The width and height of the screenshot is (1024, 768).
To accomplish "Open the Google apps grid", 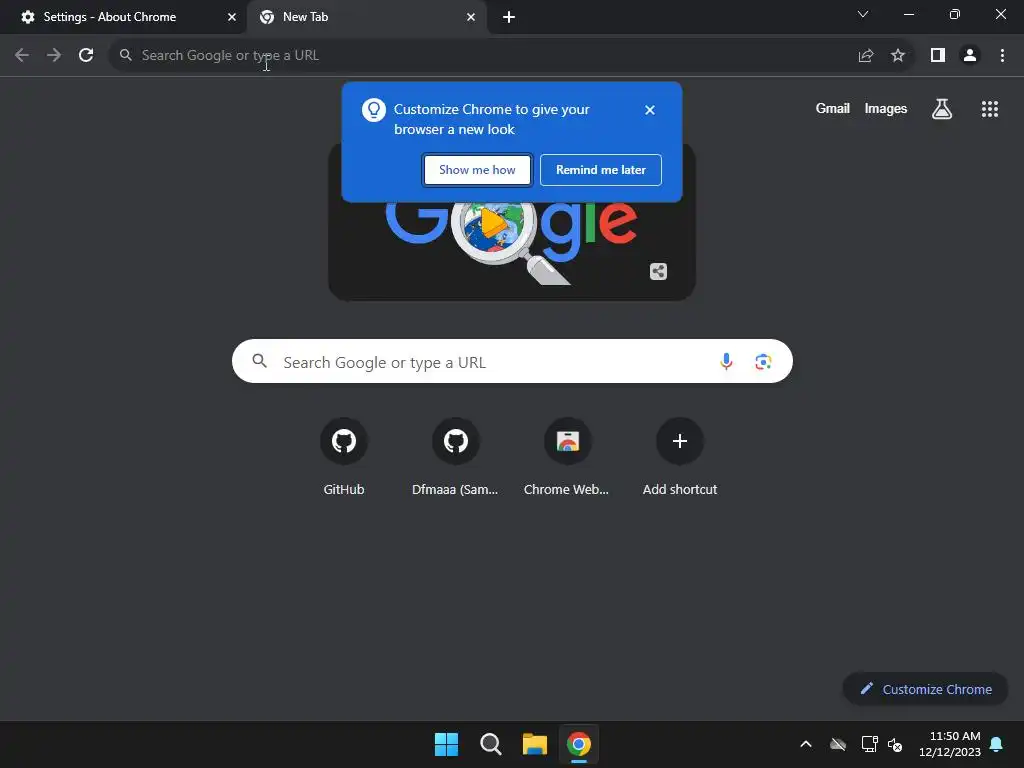I will coord(990,108).
